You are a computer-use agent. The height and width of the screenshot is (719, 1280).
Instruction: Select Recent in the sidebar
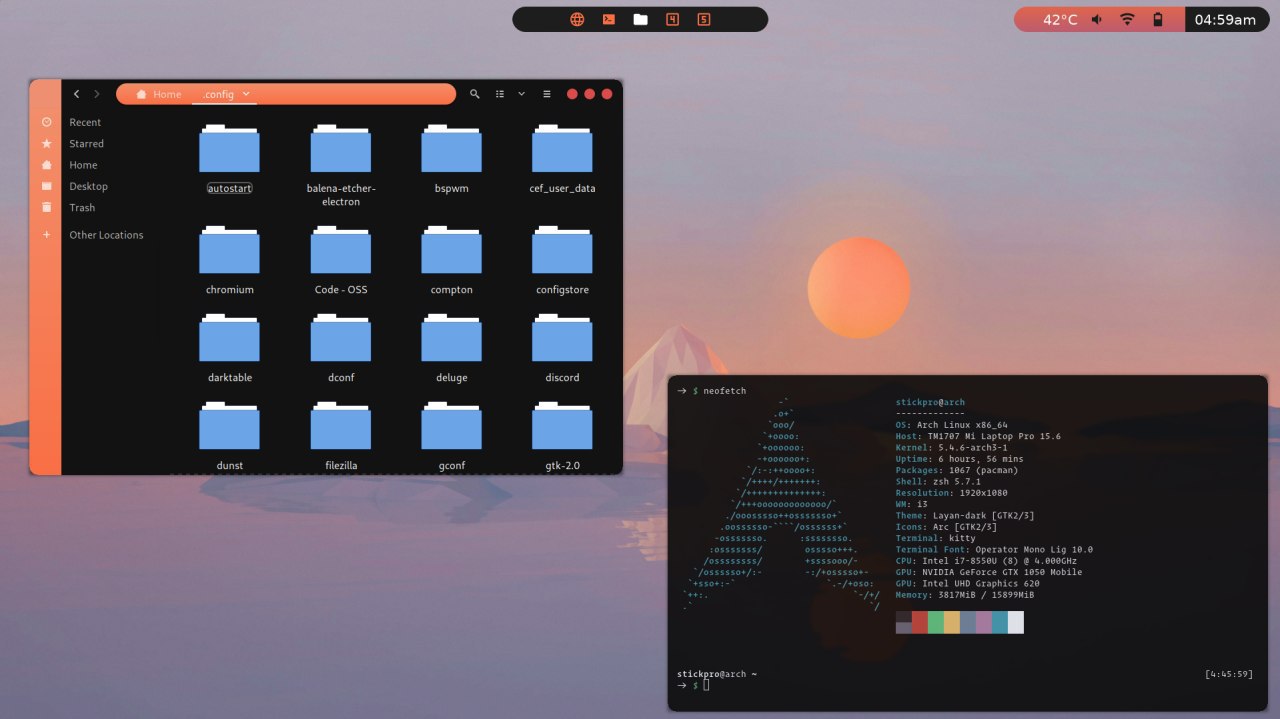click(85, 122)
